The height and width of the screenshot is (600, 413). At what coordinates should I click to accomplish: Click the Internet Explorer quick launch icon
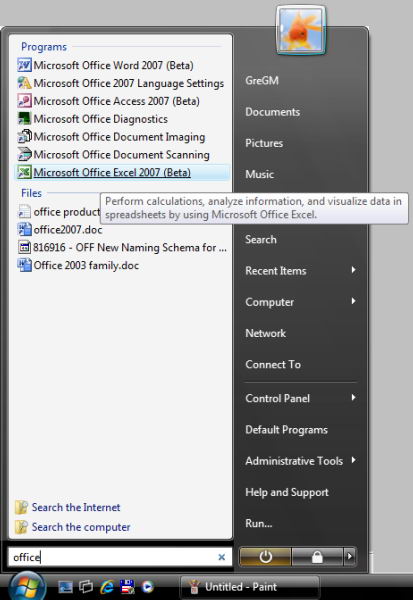tap(107, 586)
